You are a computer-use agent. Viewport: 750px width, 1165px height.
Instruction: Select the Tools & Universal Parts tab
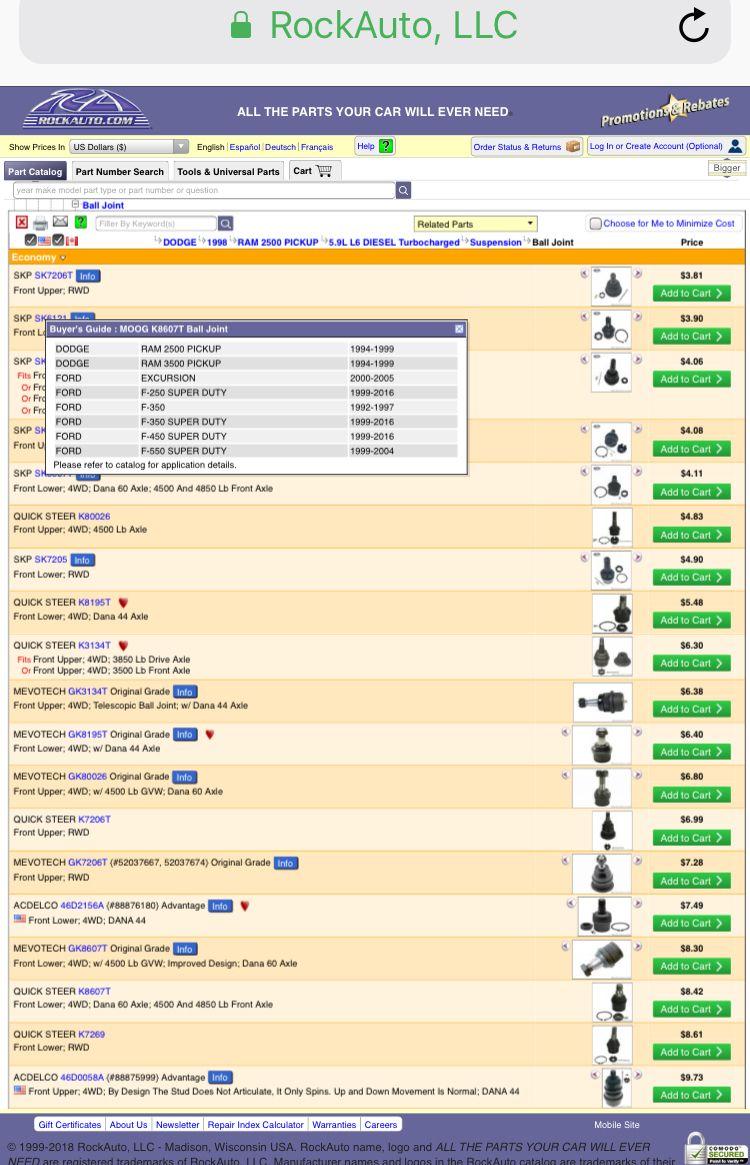[x=228, y=172]
